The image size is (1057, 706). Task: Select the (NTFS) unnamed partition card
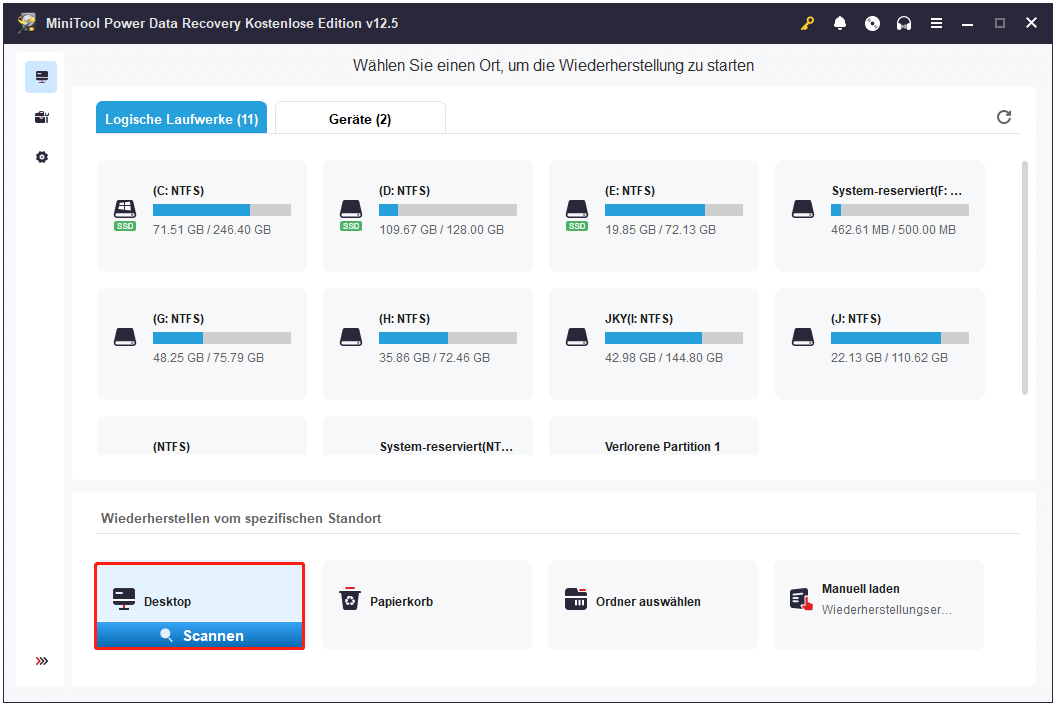[x=202, y=436]
